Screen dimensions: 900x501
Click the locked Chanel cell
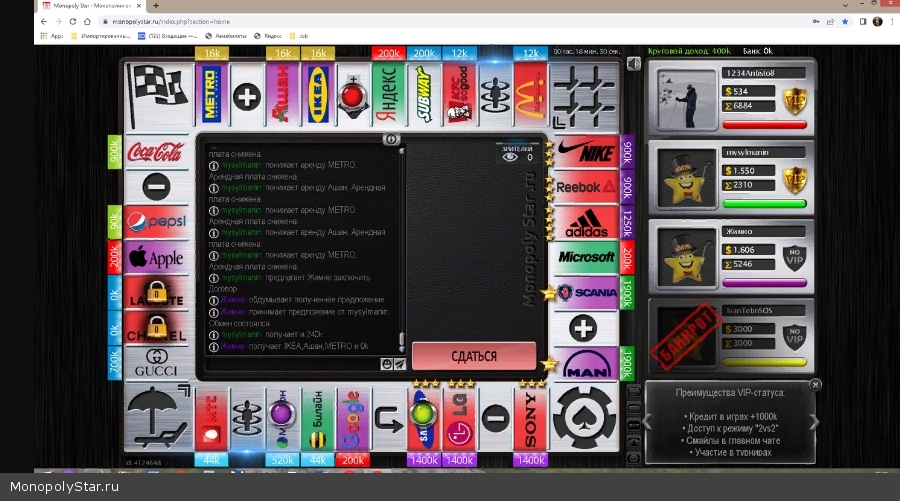(156, 328)
